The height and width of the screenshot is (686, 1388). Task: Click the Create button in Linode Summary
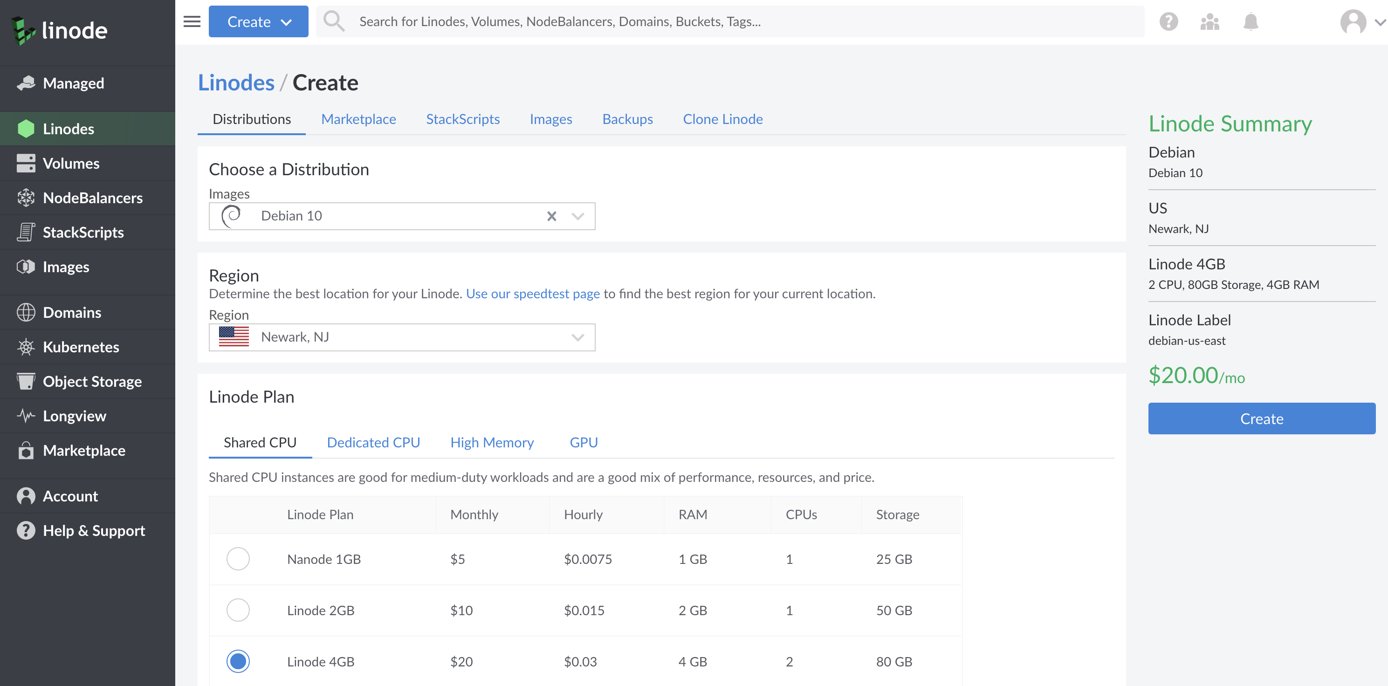click(1261, 419)
